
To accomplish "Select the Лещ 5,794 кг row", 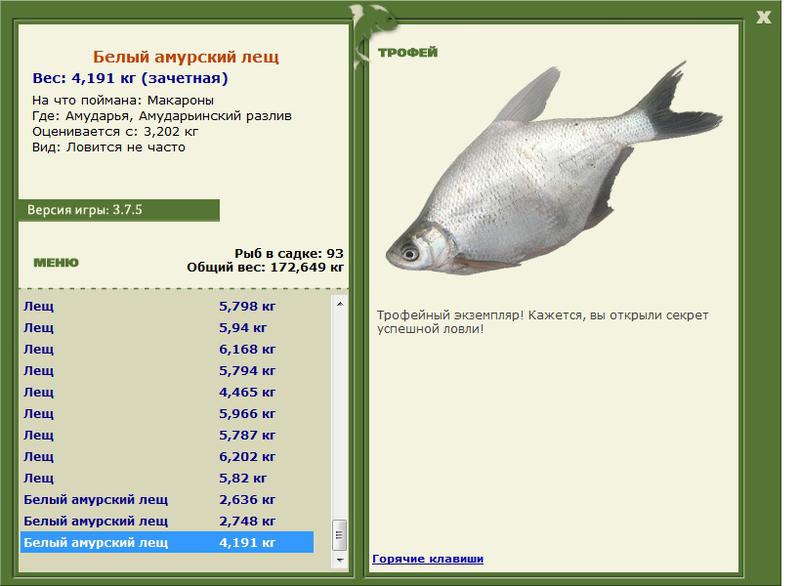I will pos(167,371).
